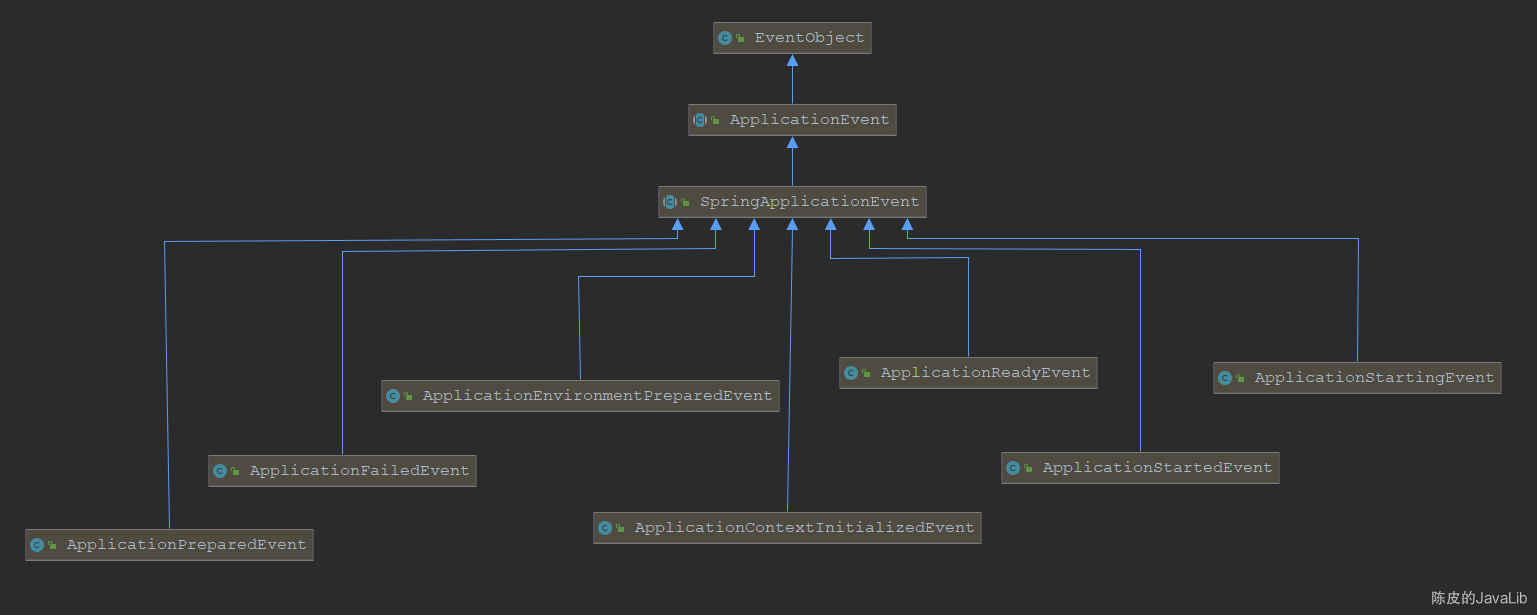Click the green lock icon on ApplicationContextInitializedEvent
1537x615 pixels.
pyautogui.click(x=620, y=529)
